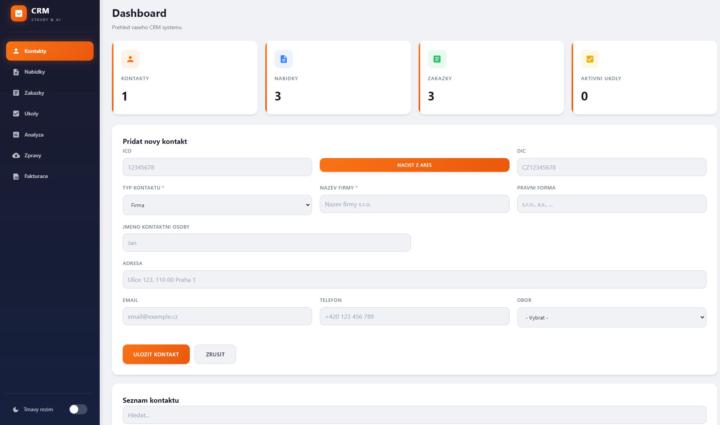Click the Zpravy cloud icon in sidebar
The image size is (720, 425).
[x=16, y=156]
